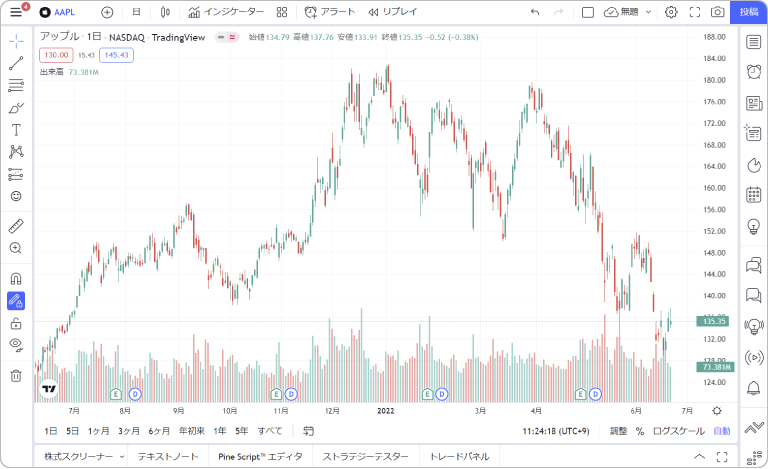Screen dimensions: 768x469
Task: Open public chats speech bubbles icon
Action: coord(754,265)
